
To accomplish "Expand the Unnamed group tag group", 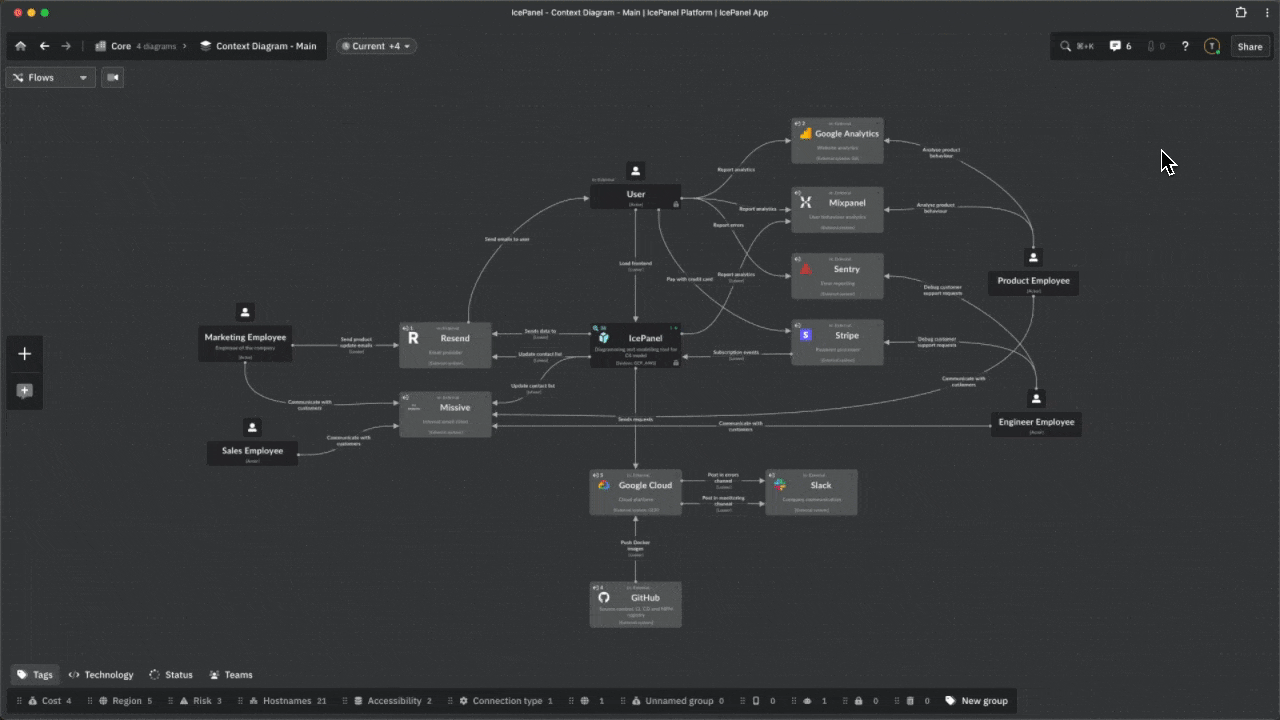I will click(x=678, y=701).
